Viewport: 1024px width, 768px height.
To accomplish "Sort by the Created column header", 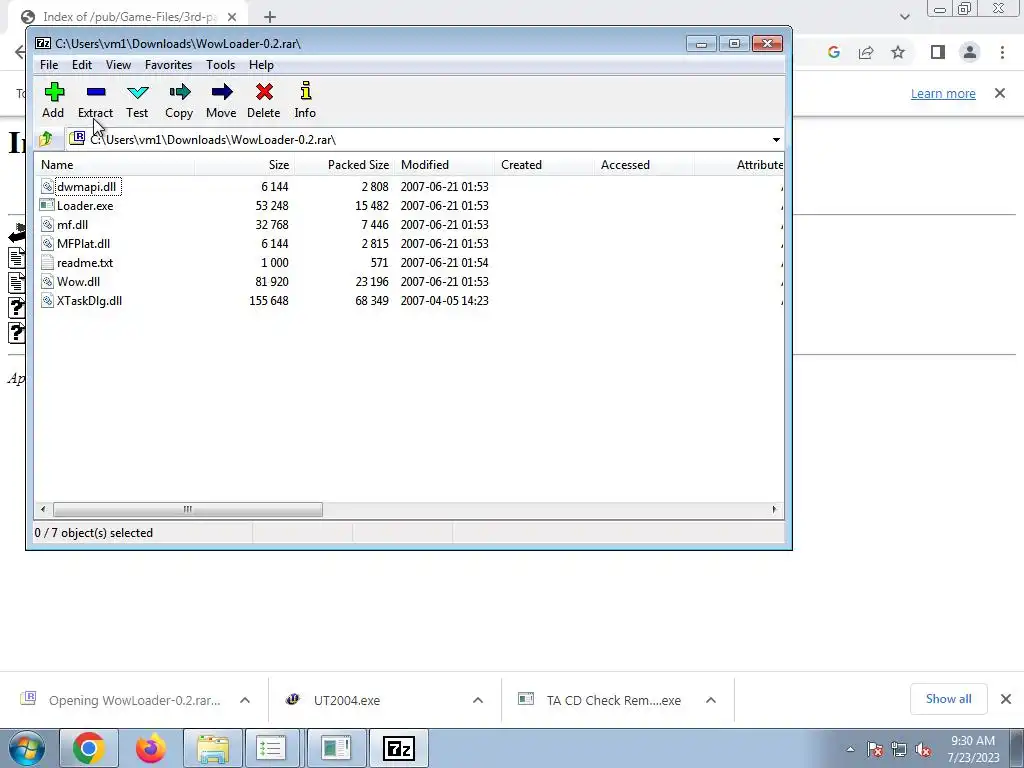I will click(544, 165).
